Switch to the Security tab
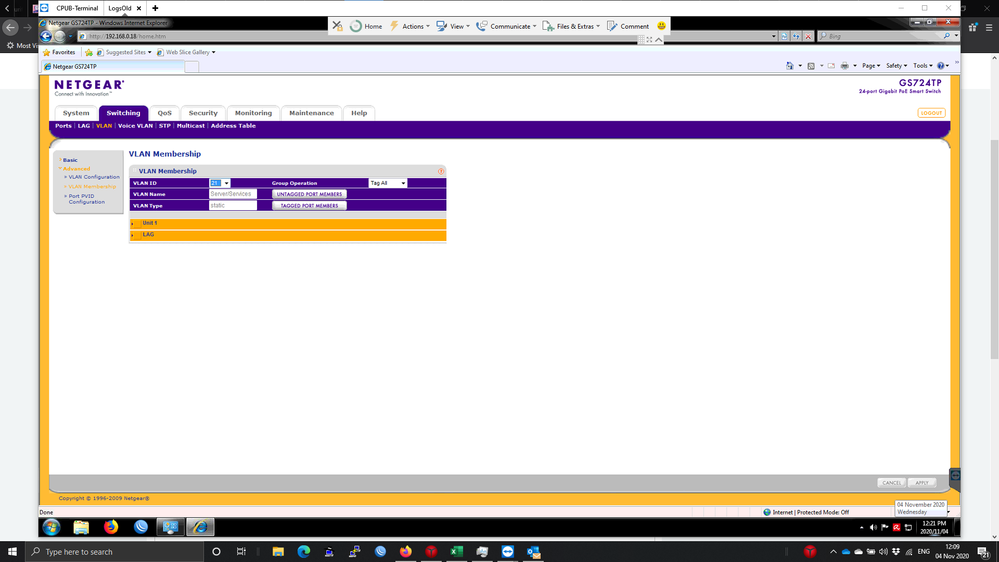Viewport: 999px width, 562px height. pyautogui.click(x=203, y=113)
